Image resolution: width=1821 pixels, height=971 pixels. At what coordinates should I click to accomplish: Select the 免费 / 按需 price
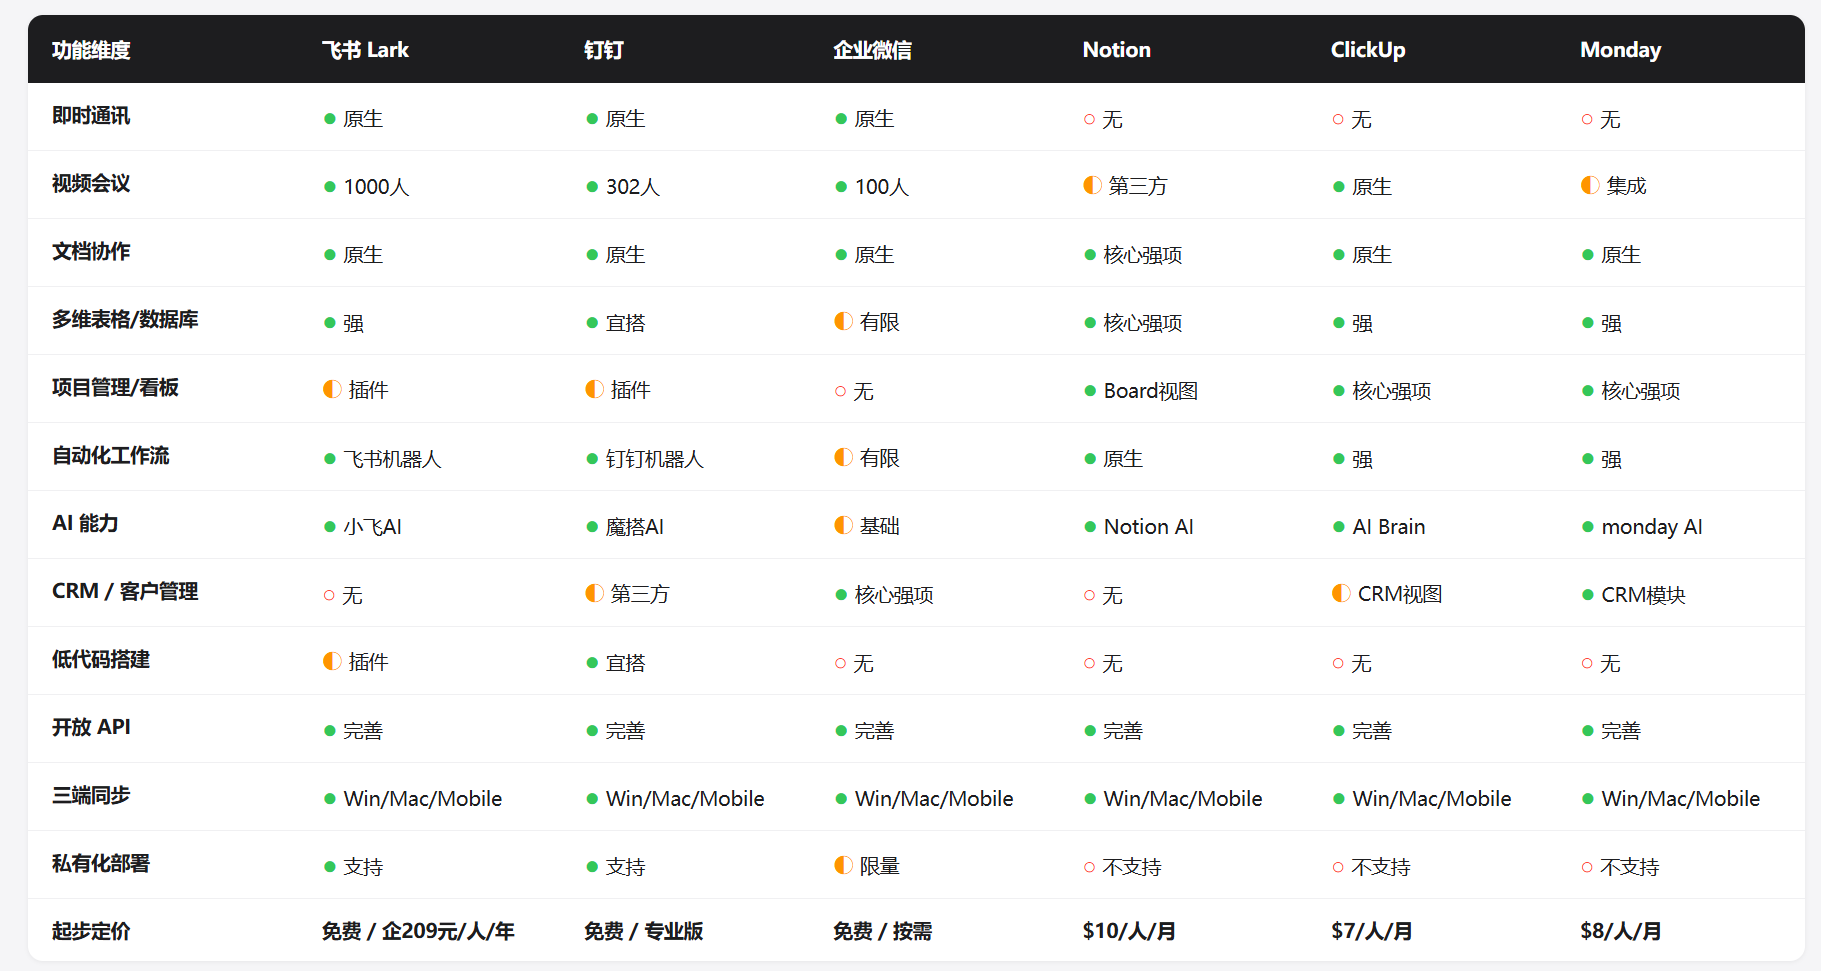pyautogui.click(x=883, y=932)
